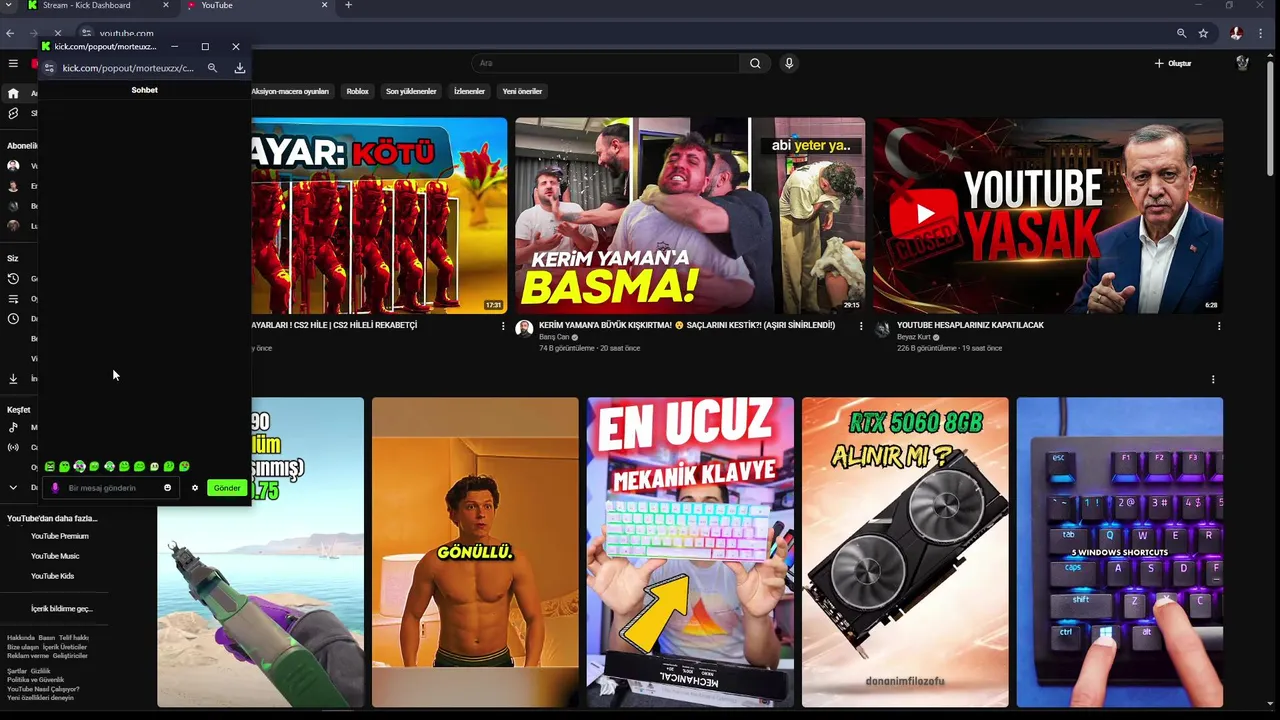Open the Barış Can channel avatar
Screen dimensions: 1280x720
524,329
